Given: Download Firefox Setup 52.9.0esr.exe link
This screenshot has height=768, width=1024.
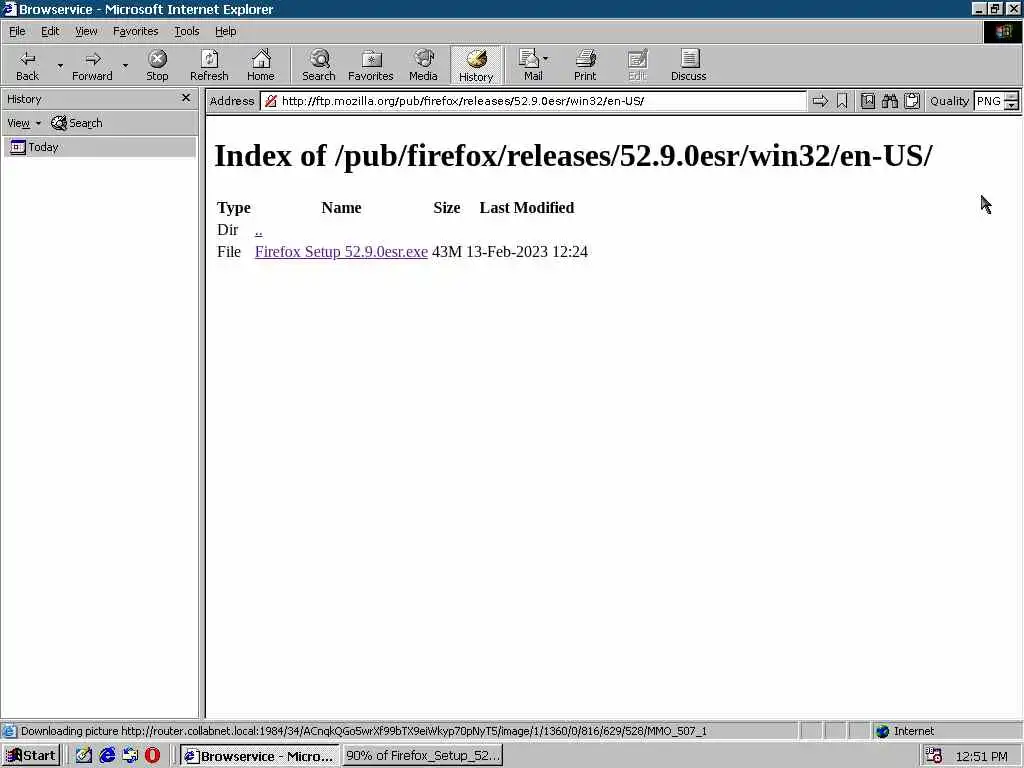Looking at the screenshot, I should [x=341, y=251].
